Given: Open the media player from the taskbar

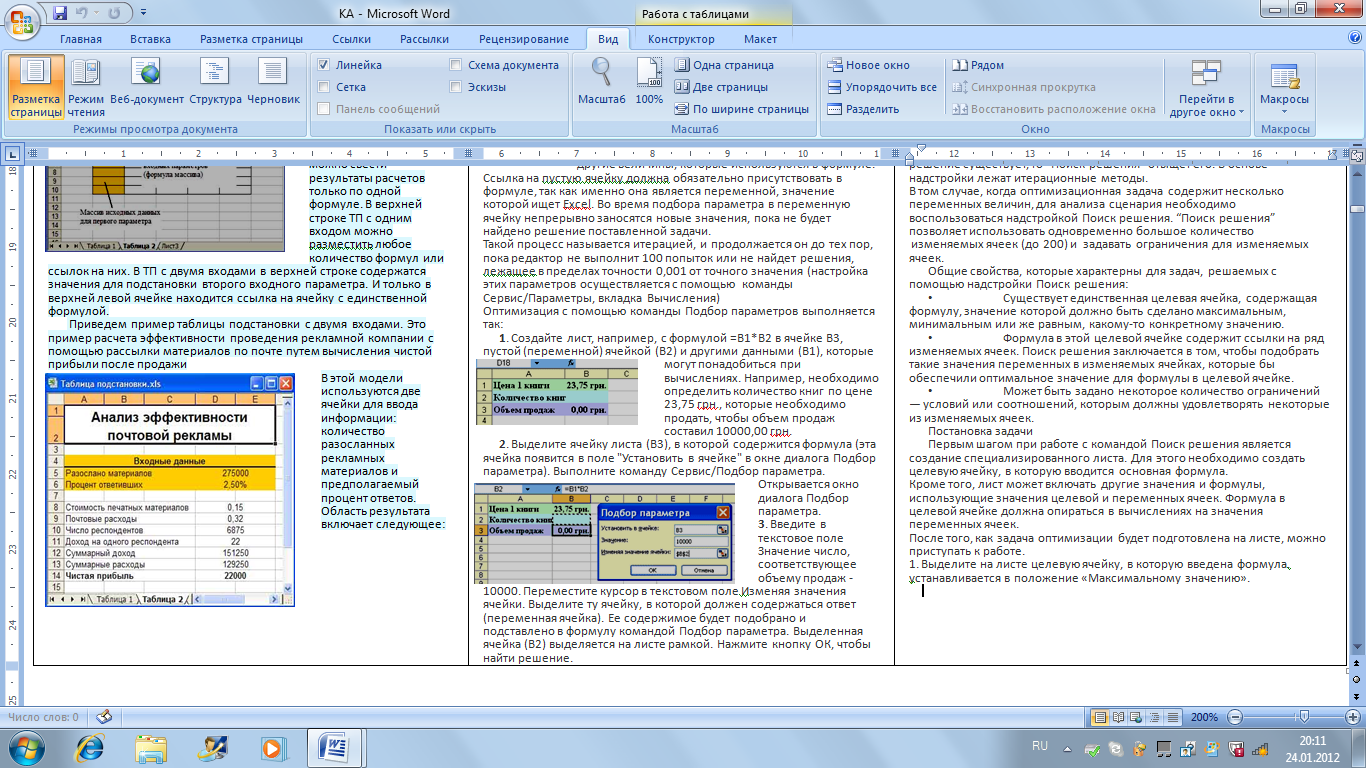Looking at the screenshot, I should (x=271, y=747).
